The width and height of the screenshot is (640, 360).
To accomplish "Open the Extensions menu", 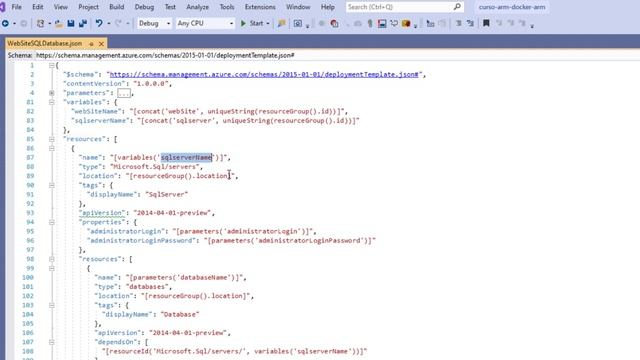I will pos(260,7).
